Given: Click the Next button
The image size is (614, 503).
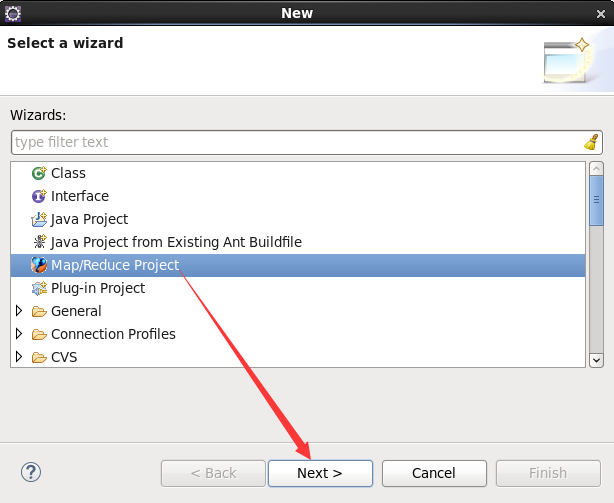Looking at the screenshot, I should pyautogui.click(x=320, y=473).
